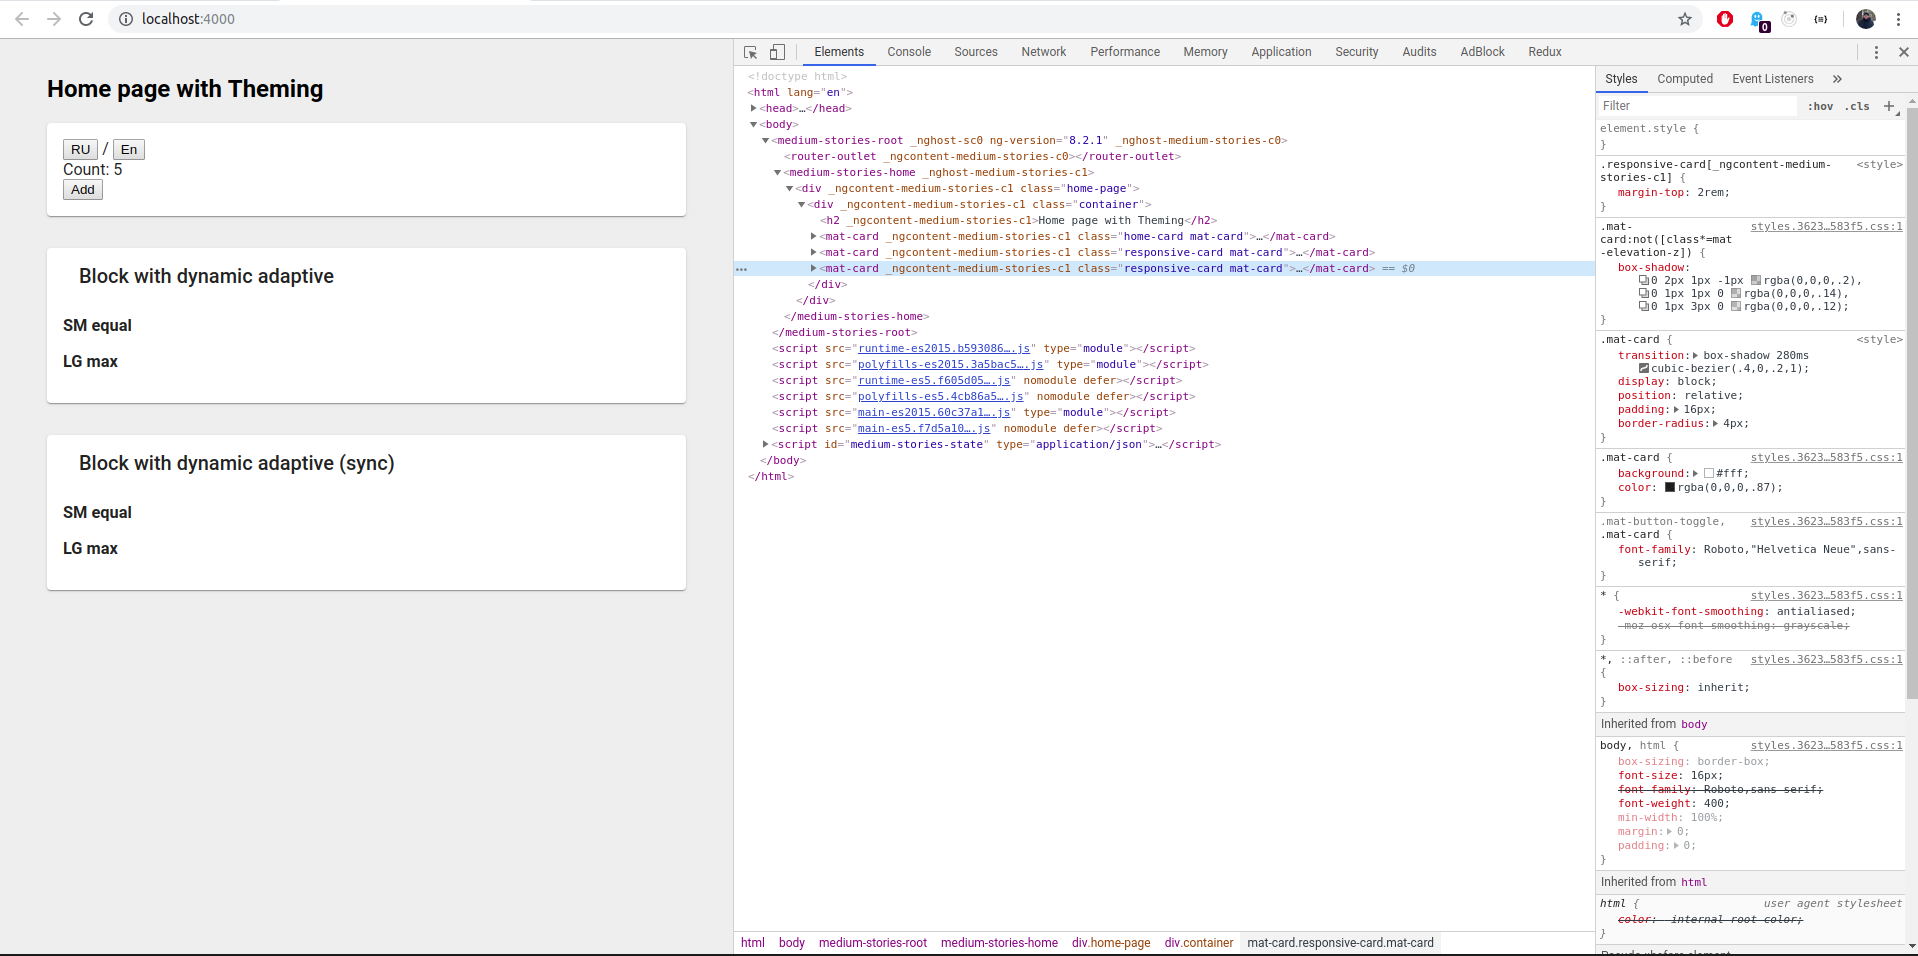This screenshot has height=956, width=1918.
Task: Collapse the medium-stories-home node
Action: point(778,173)
